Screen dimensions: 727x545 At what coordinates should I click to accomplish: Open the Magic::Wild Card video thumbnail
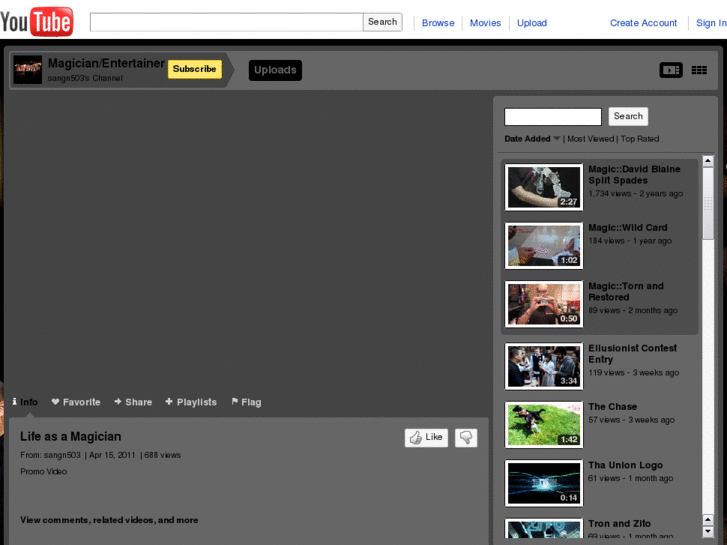coord(543,246)
